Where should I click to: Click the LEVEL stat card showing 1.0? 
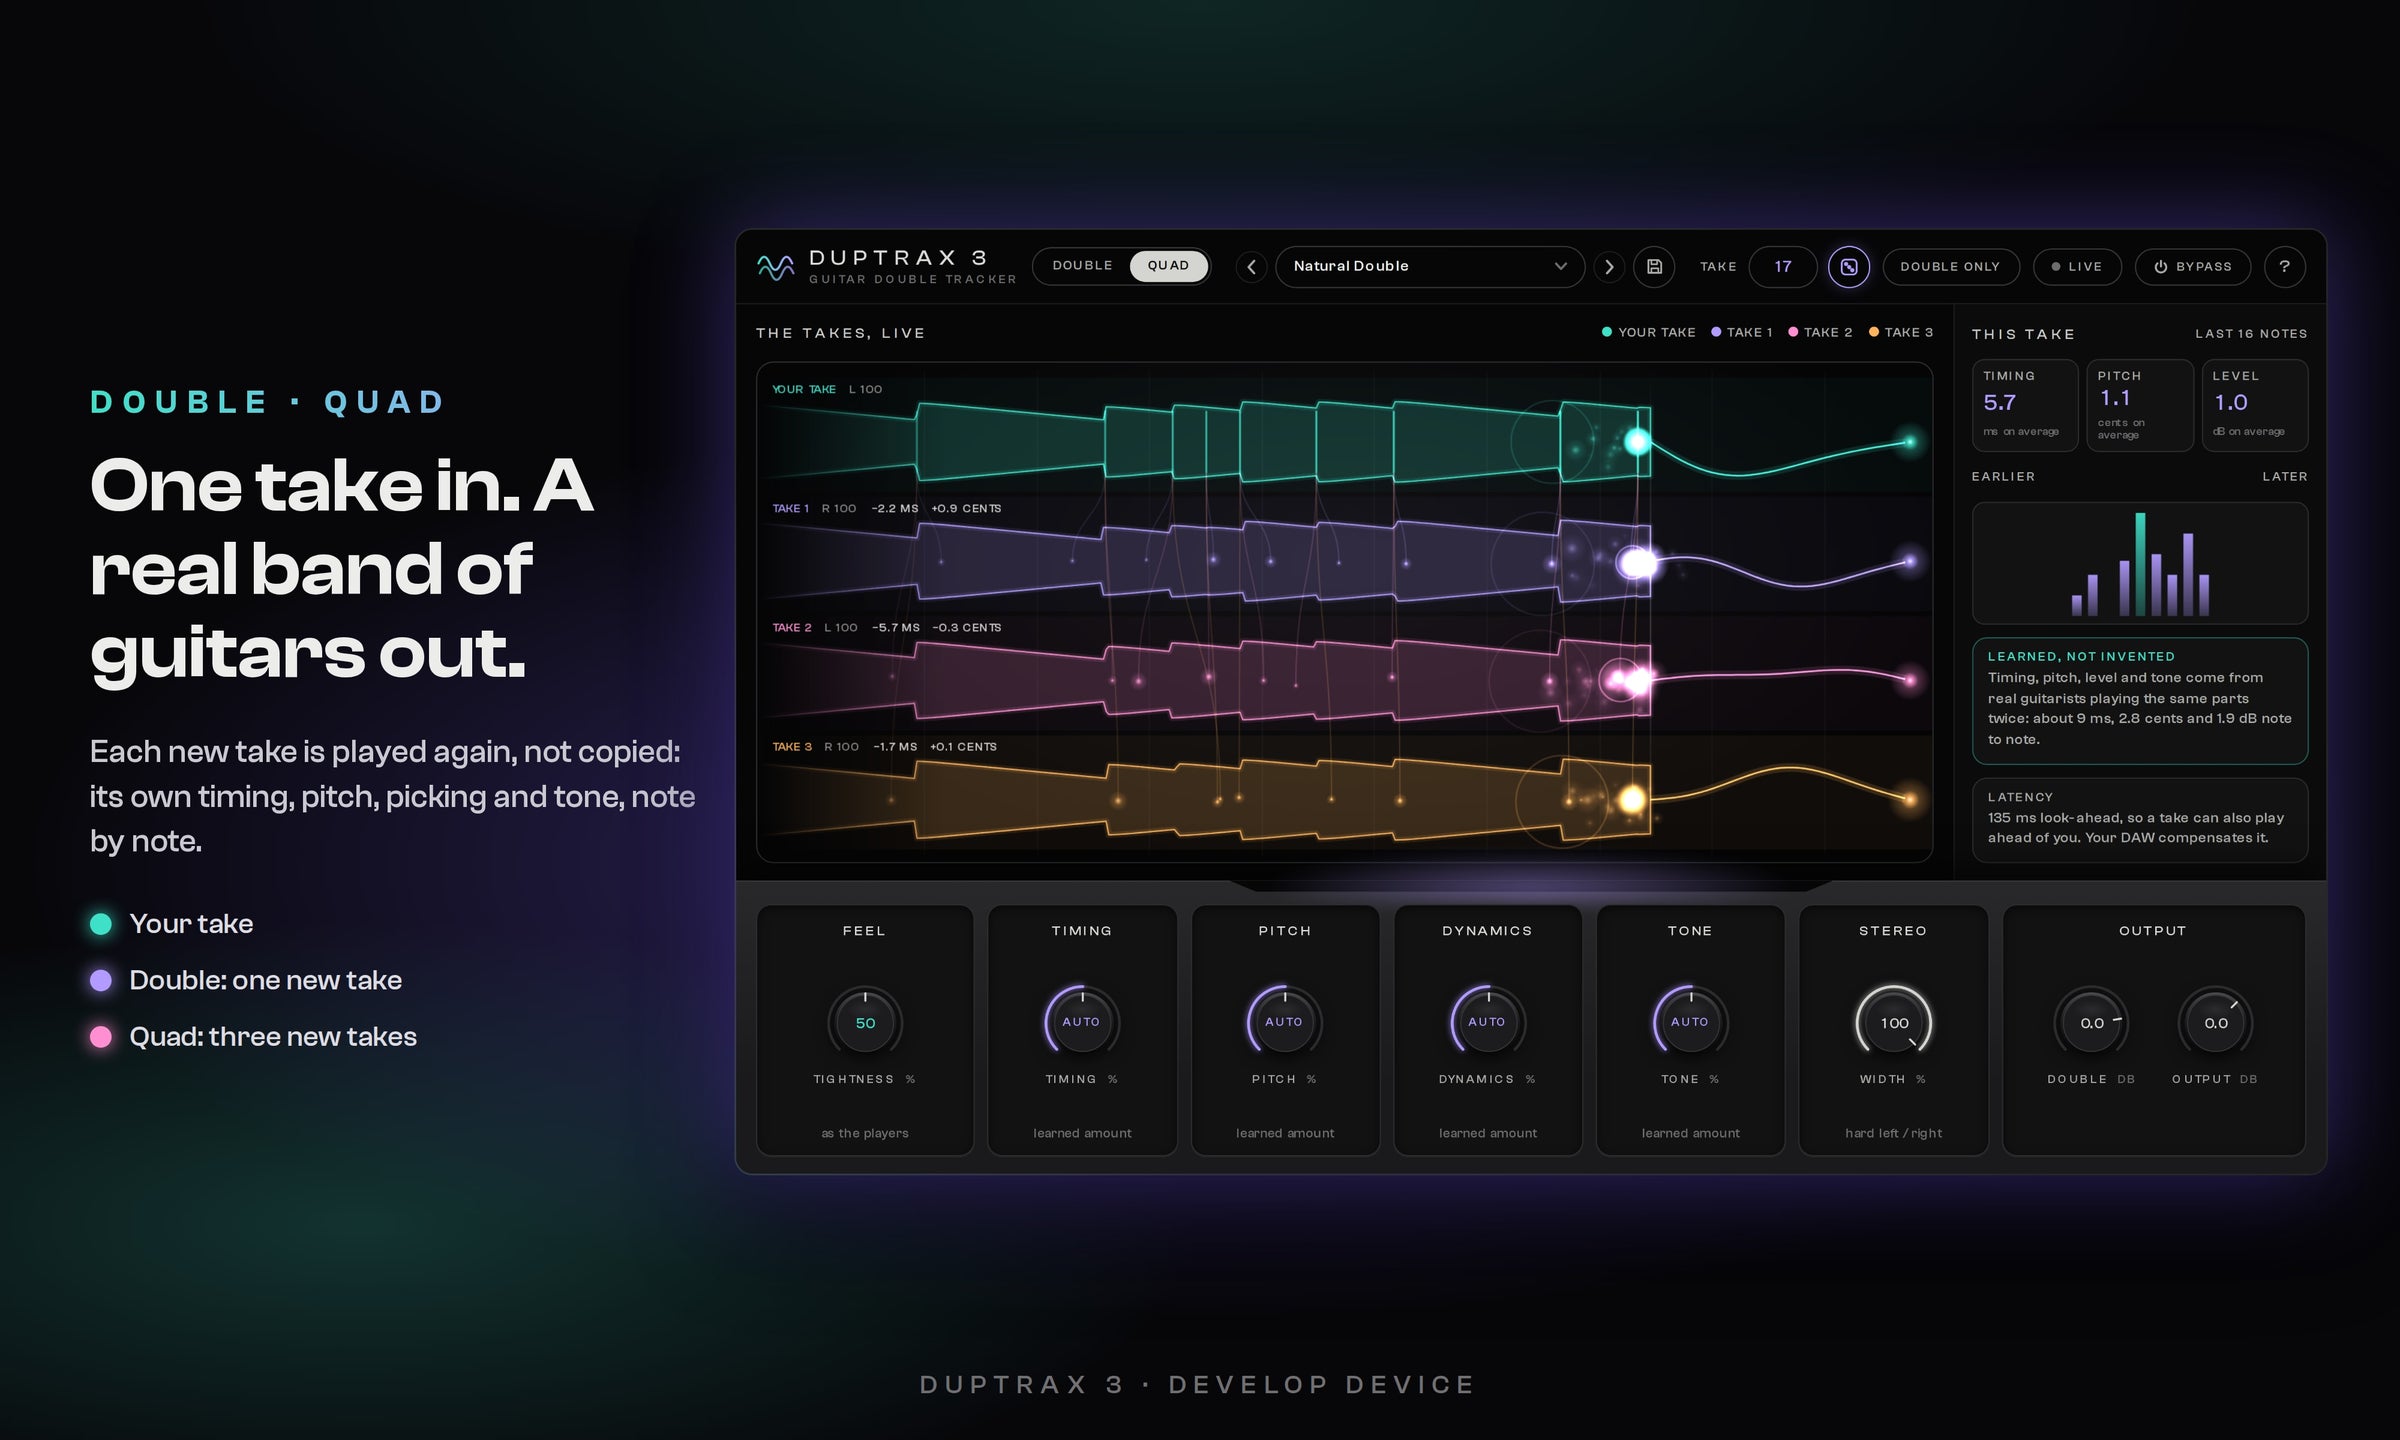pyautogui.click(x=2255, y=405)
